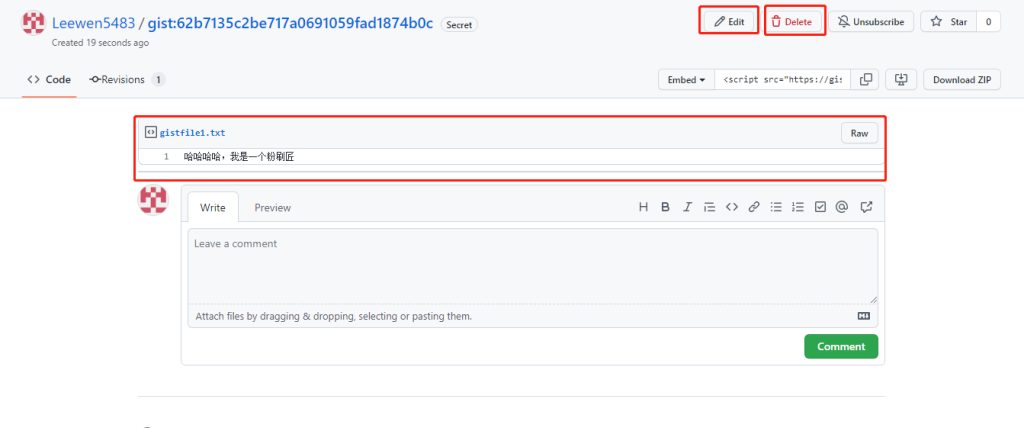The image size is (1024, 428).
Task: Switch to the Preview tab
Action: coord(272,207)
